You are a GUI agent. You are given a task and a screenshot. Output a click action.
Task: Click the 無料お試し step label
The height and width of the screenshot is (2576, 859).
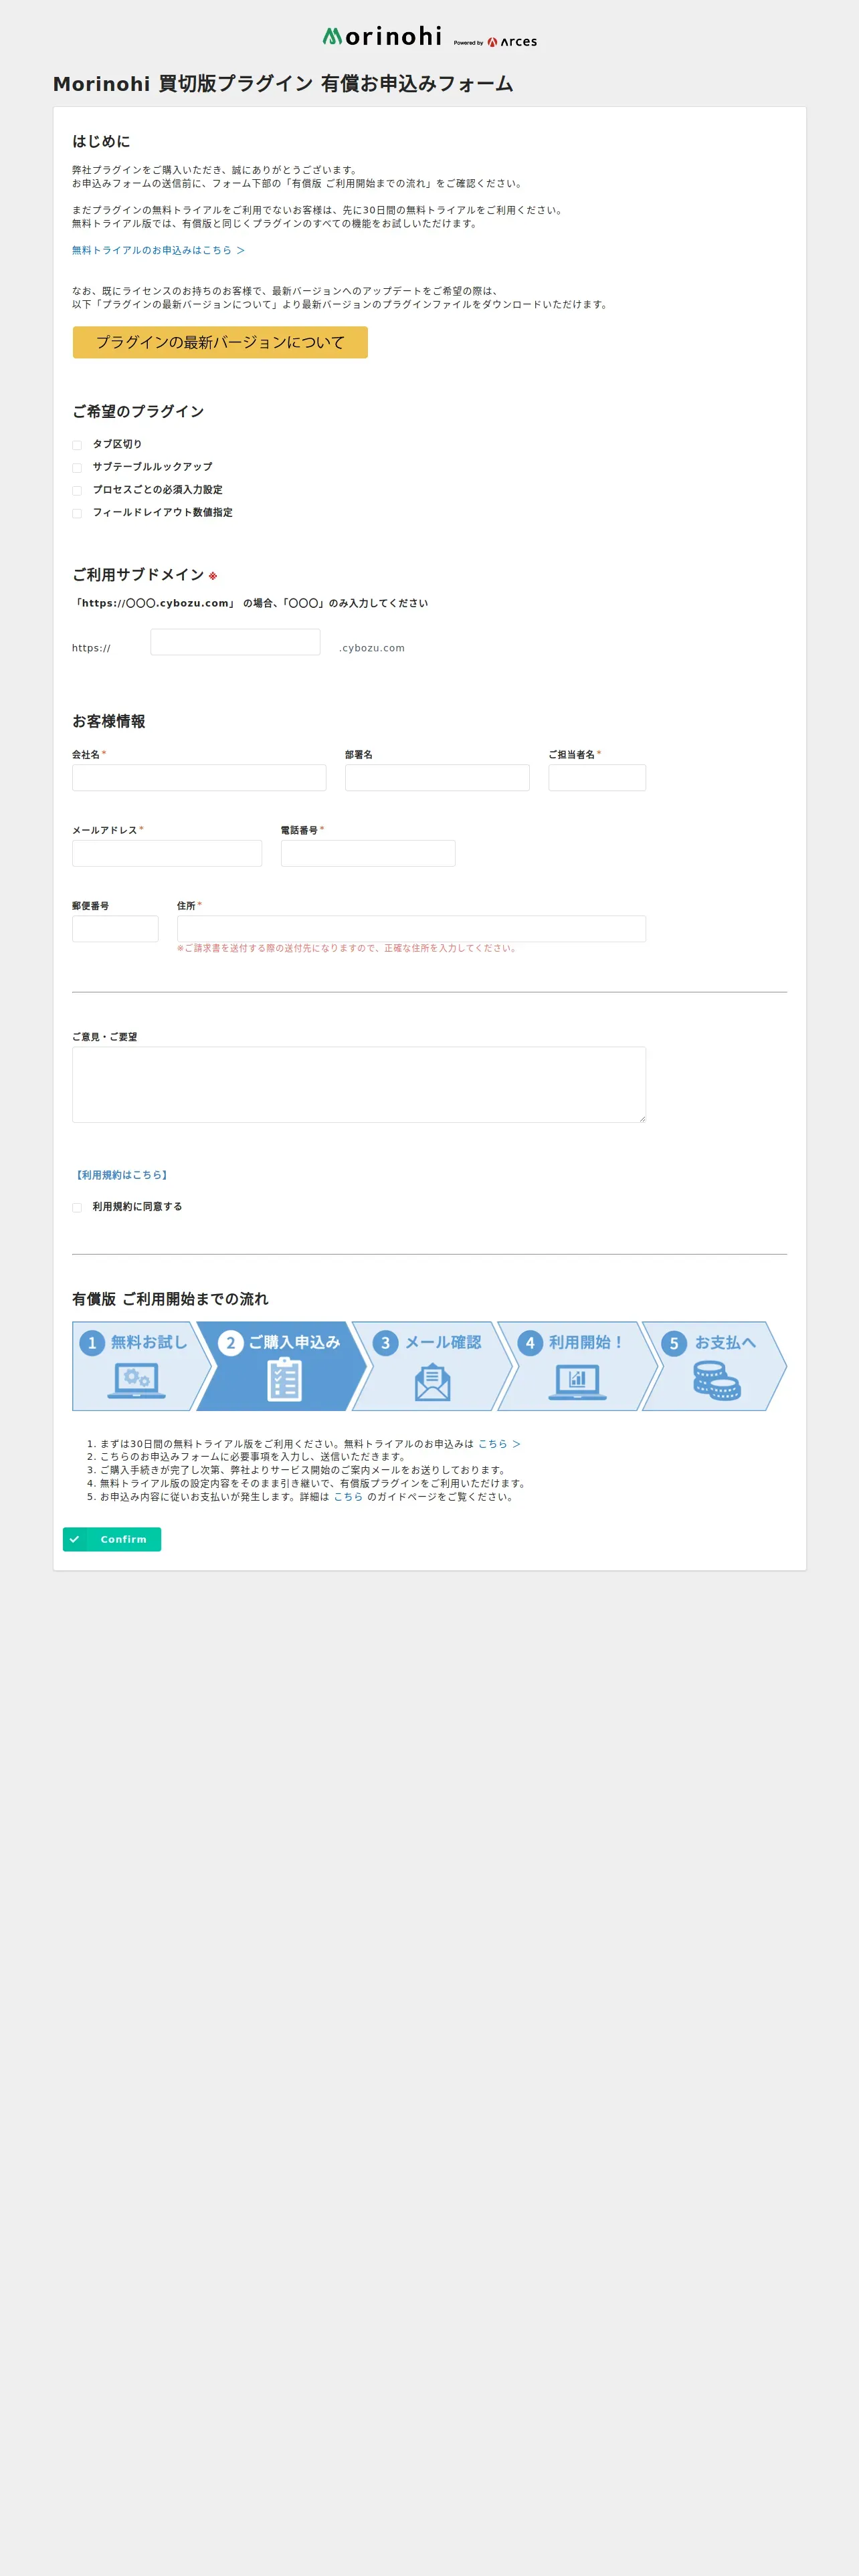(149, 1342)
